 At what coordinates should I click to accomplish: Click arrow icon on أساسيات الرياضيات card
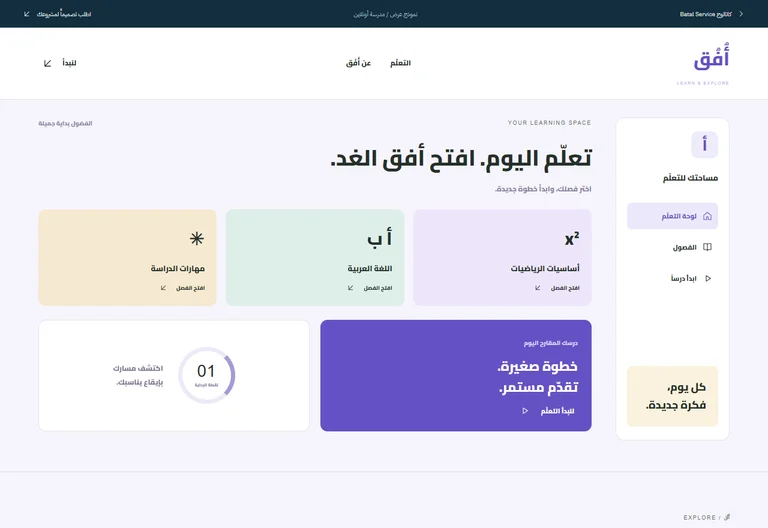pyautogui.click(x=538, y=288)
